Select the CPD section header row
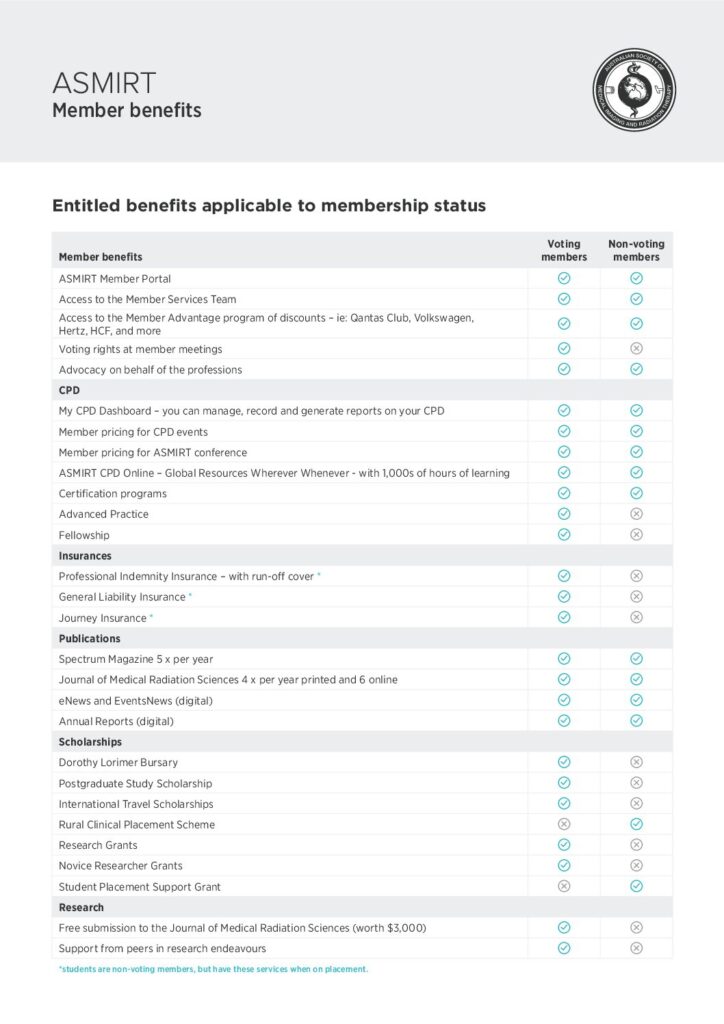This screenshot has height=1024, width=724. click(362, 390)
